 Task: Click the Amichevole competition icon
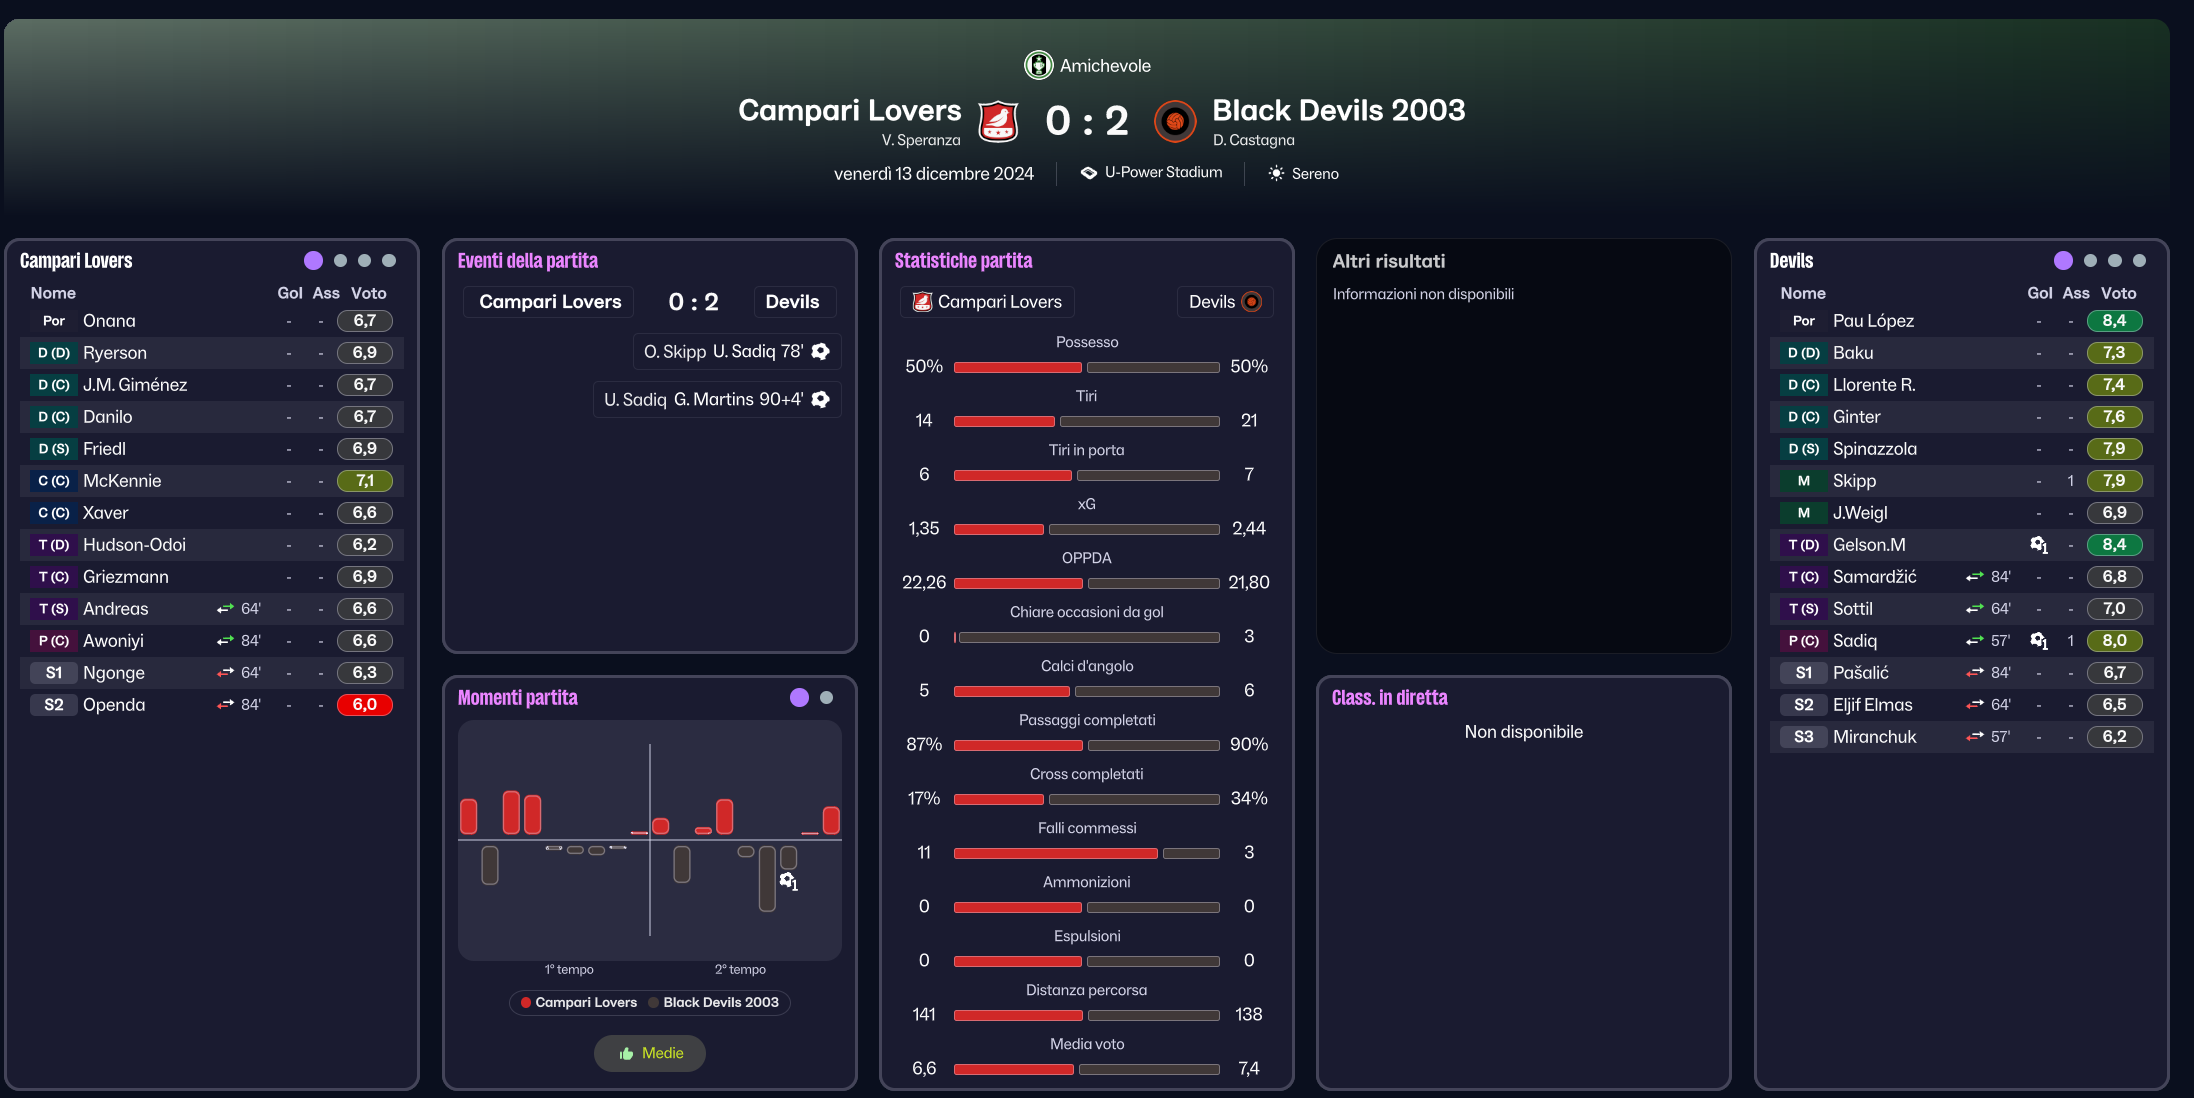1038,65
